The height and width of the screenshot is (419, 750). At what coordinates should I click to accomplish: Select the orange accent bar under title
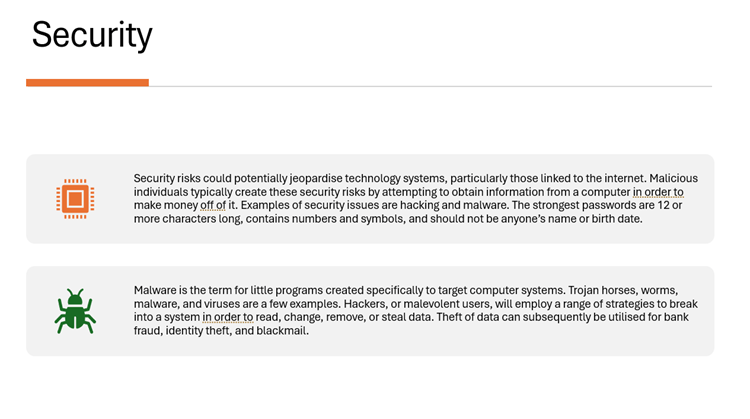[87, 83]
